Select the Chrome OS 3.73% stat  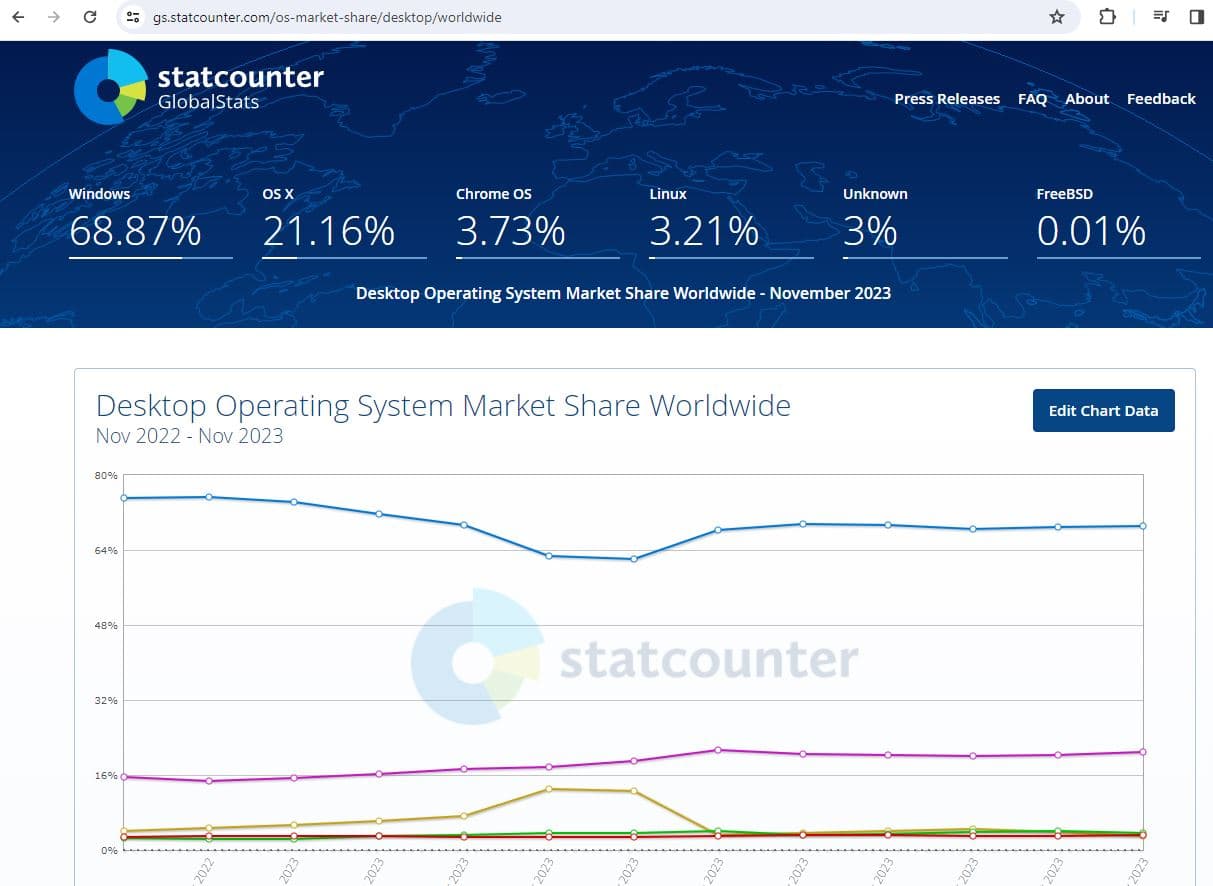click(511, 231)
